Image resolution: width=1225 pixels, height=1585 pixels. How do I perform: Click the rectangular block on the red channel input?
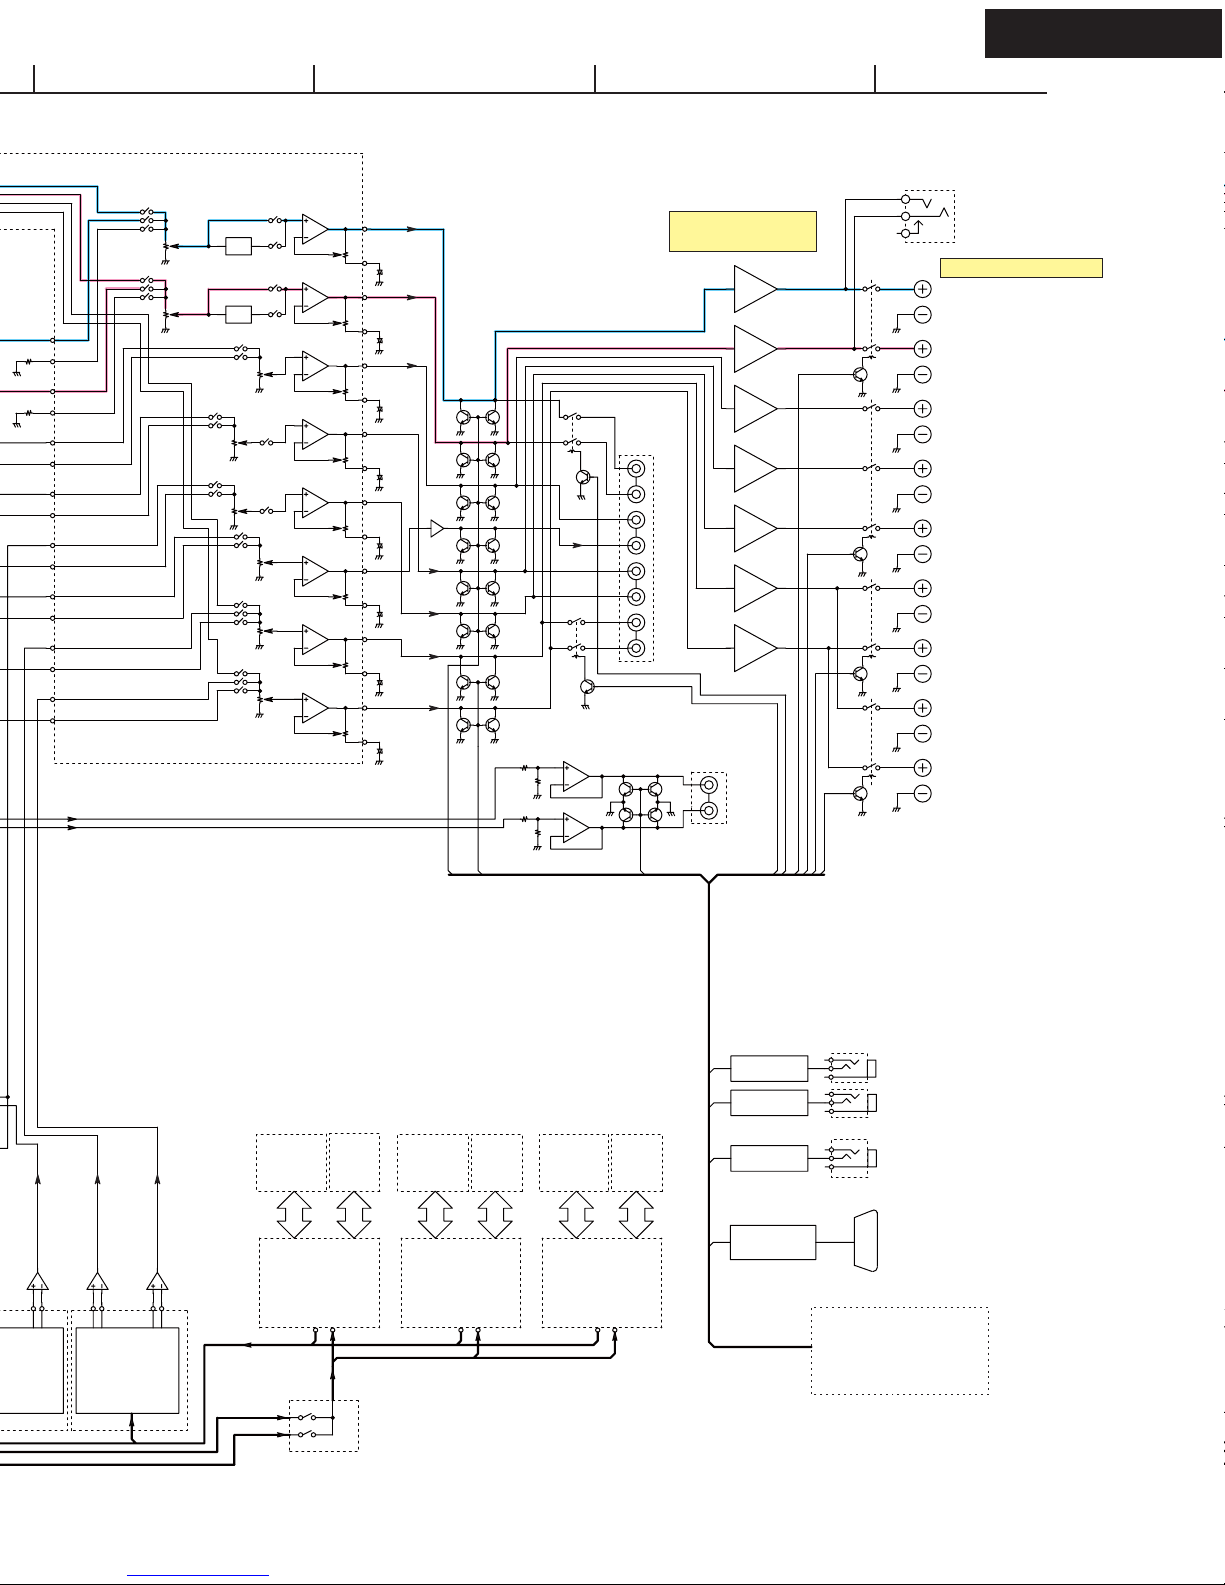tap(238, 314)
